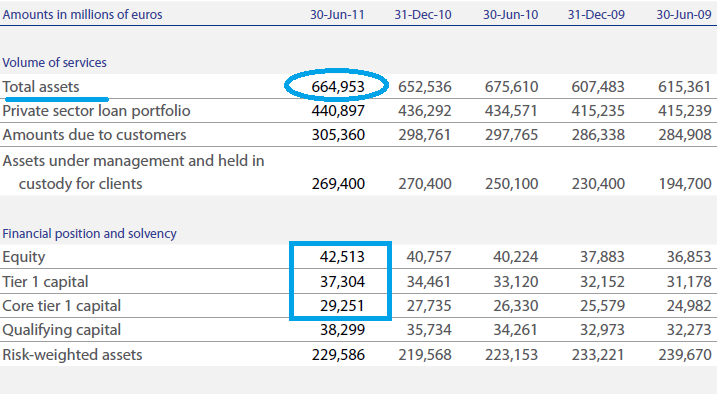The width and height of the screenshot is (717, 394).
Task: Click the Risk-weighted assets 31-Dec-09 value 233,221
Action: point(598,355)
